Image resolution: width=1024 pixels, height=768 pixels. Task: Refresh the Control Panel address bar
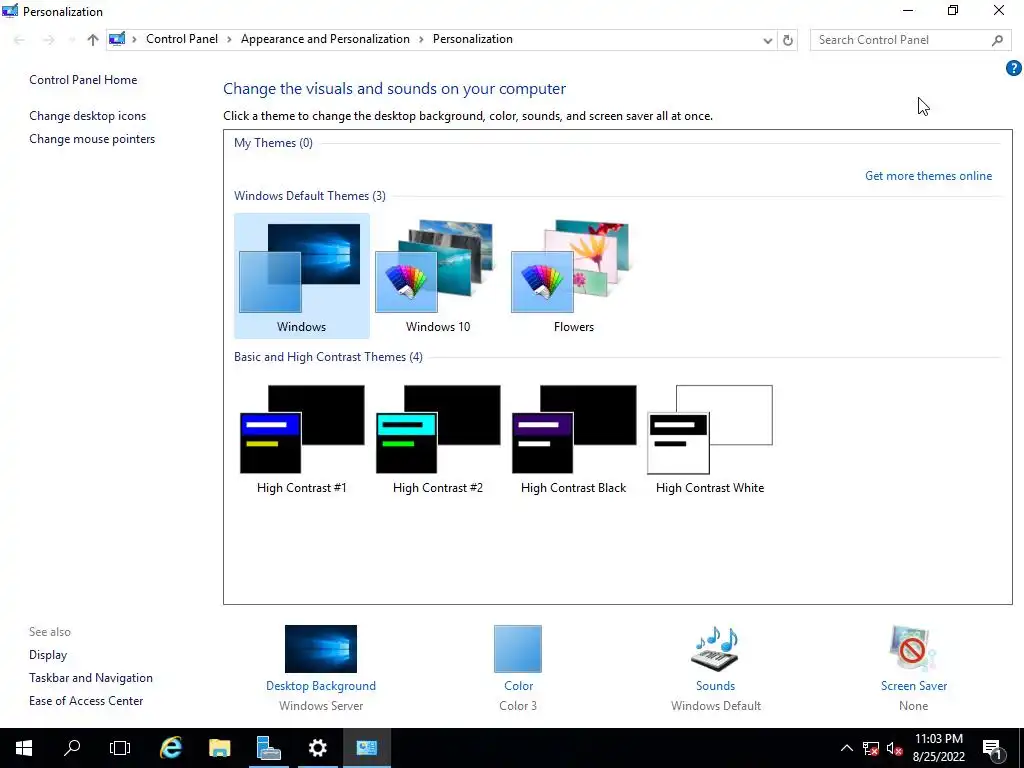(788, 40)
